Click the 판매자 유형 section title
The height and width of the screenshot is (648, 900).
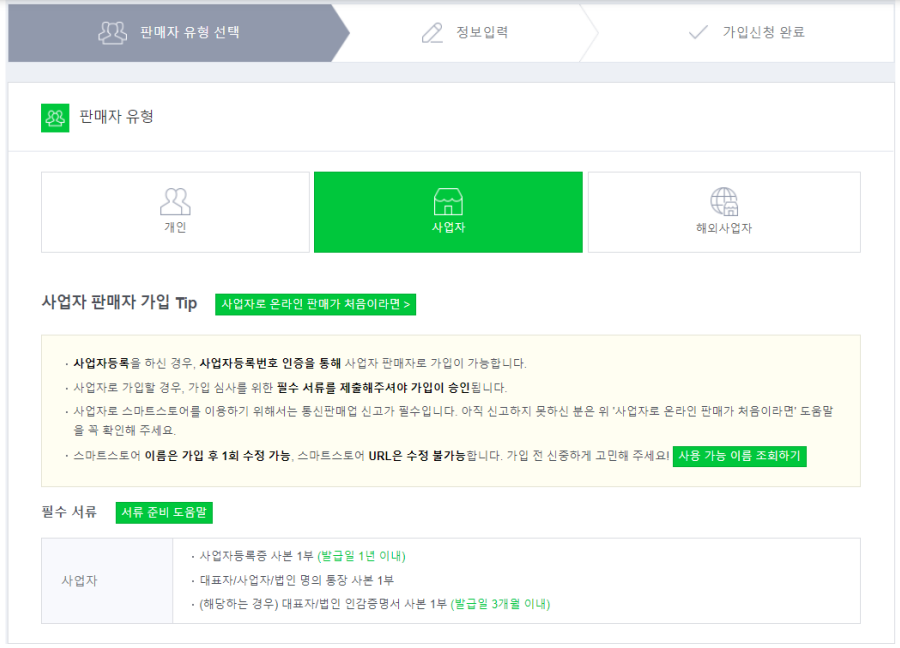click(x=117, y=117)
